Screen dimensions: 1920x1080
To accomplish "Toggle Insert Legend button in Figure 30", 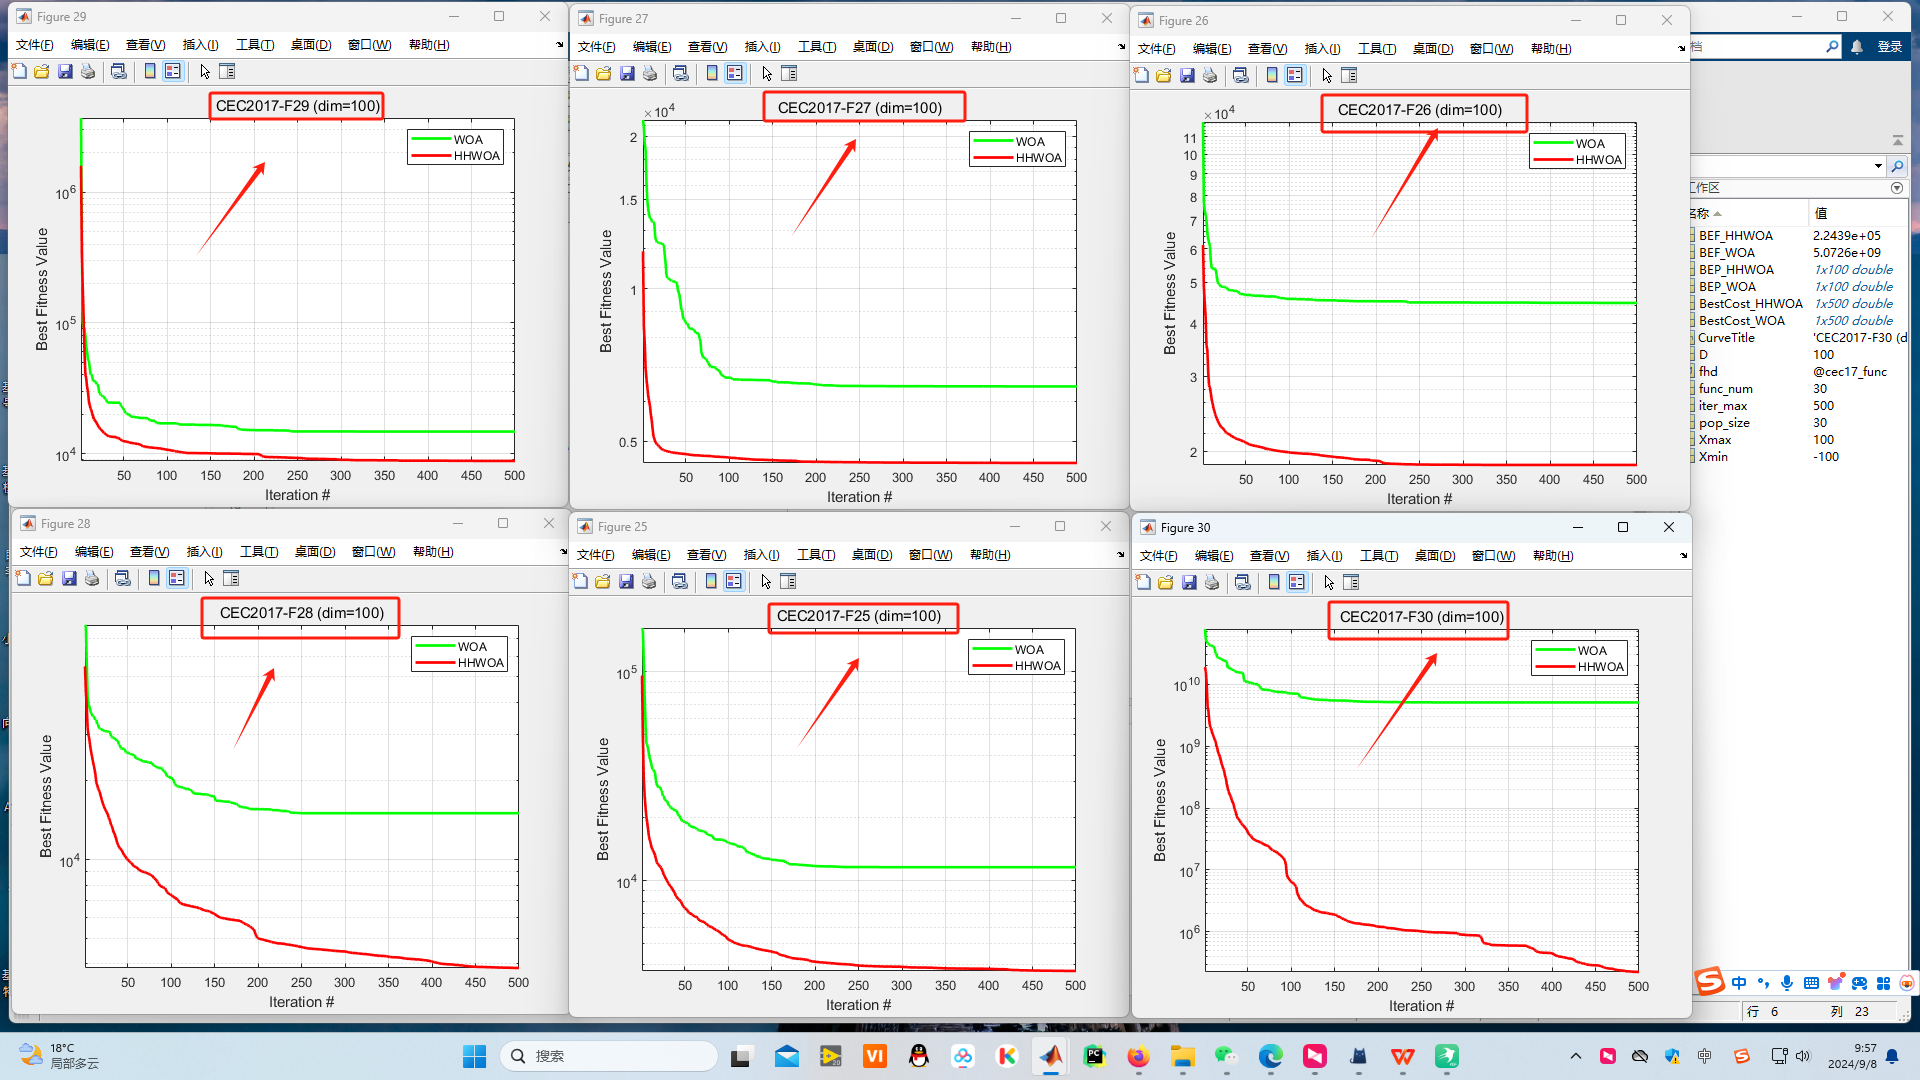I will coord(1297,583).
